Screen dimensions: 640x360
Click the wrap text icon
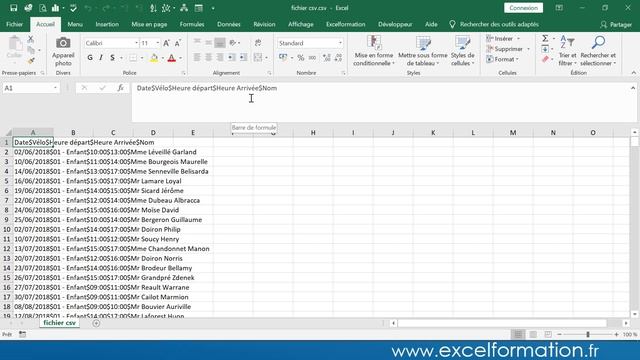258,42
